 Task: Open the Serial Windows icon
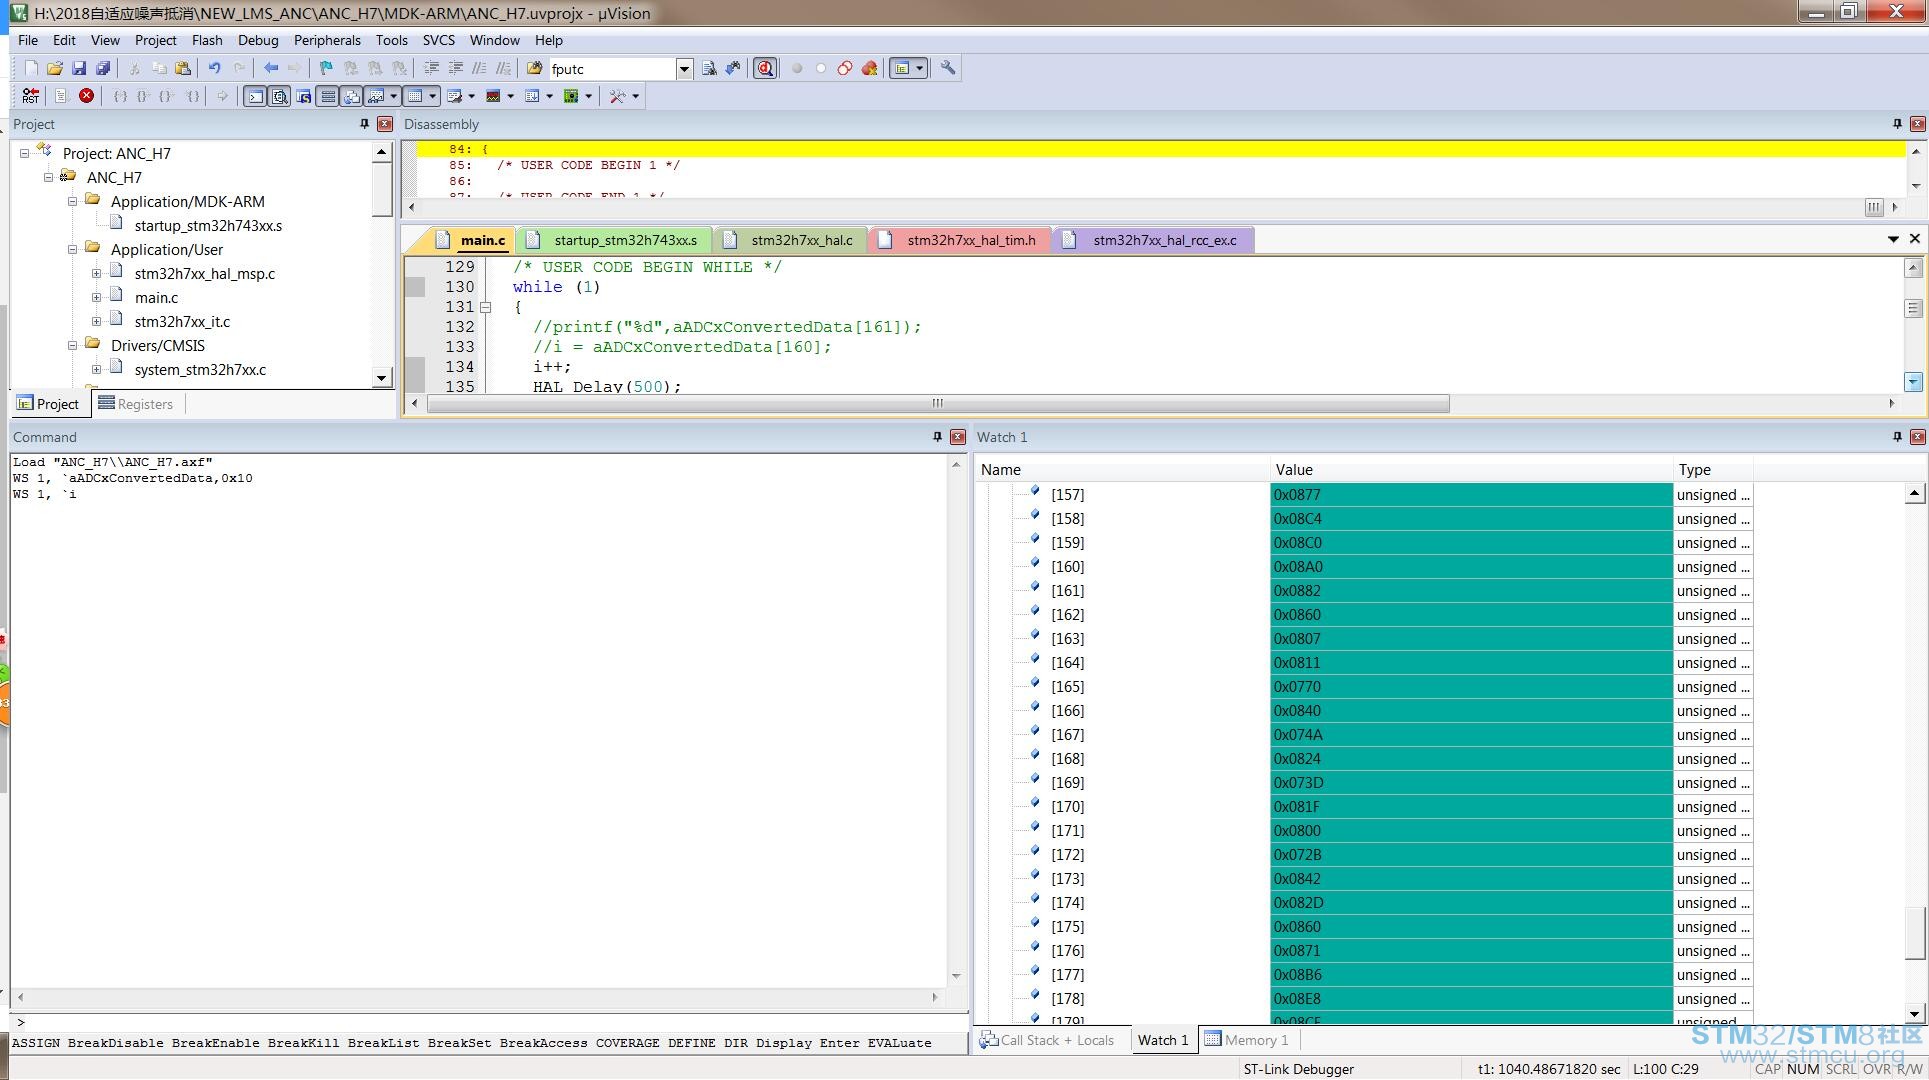pos(454,96)
